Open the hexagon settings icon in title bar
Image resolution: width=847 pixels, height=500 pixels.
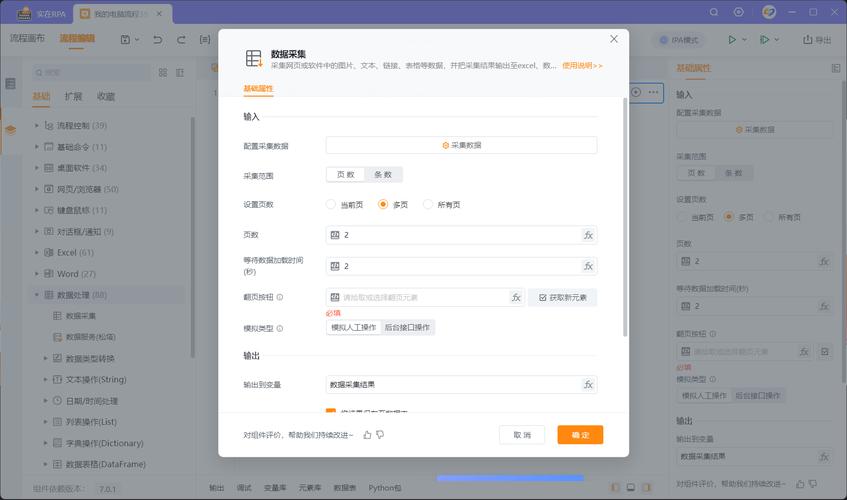[738, 12]
